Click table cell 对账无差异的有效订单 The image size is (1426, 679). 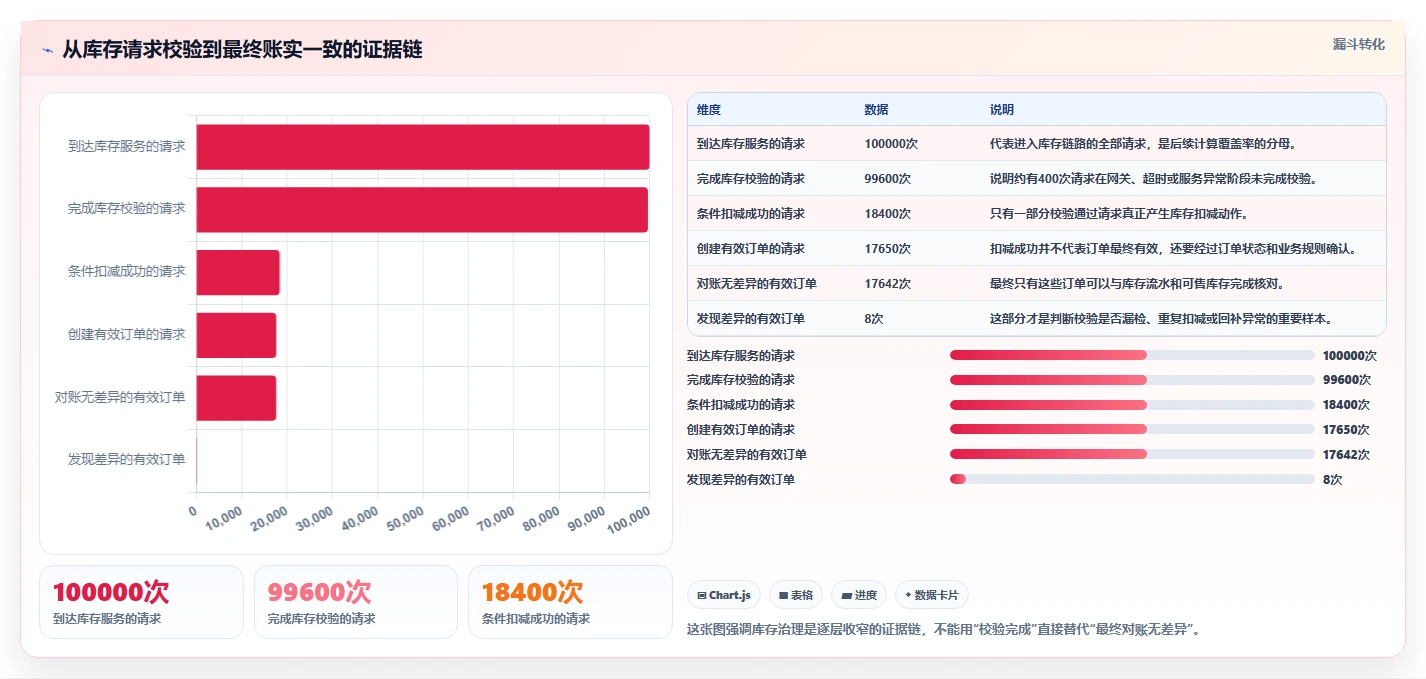[x=757, y=284]
